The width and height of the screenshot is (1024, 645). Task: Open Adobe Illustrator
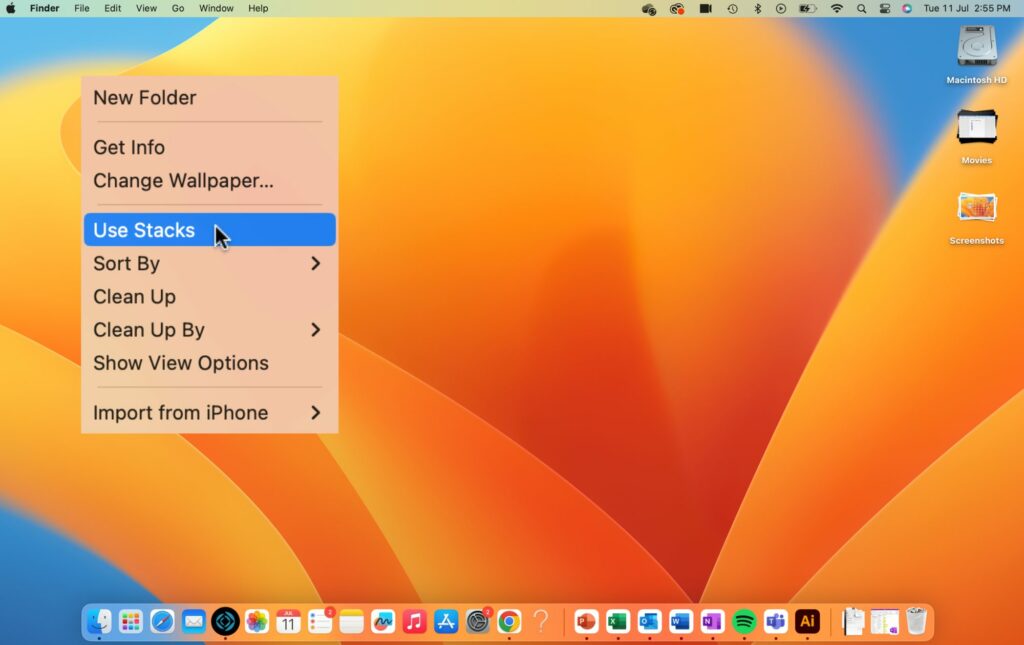(x=808, y=621)
